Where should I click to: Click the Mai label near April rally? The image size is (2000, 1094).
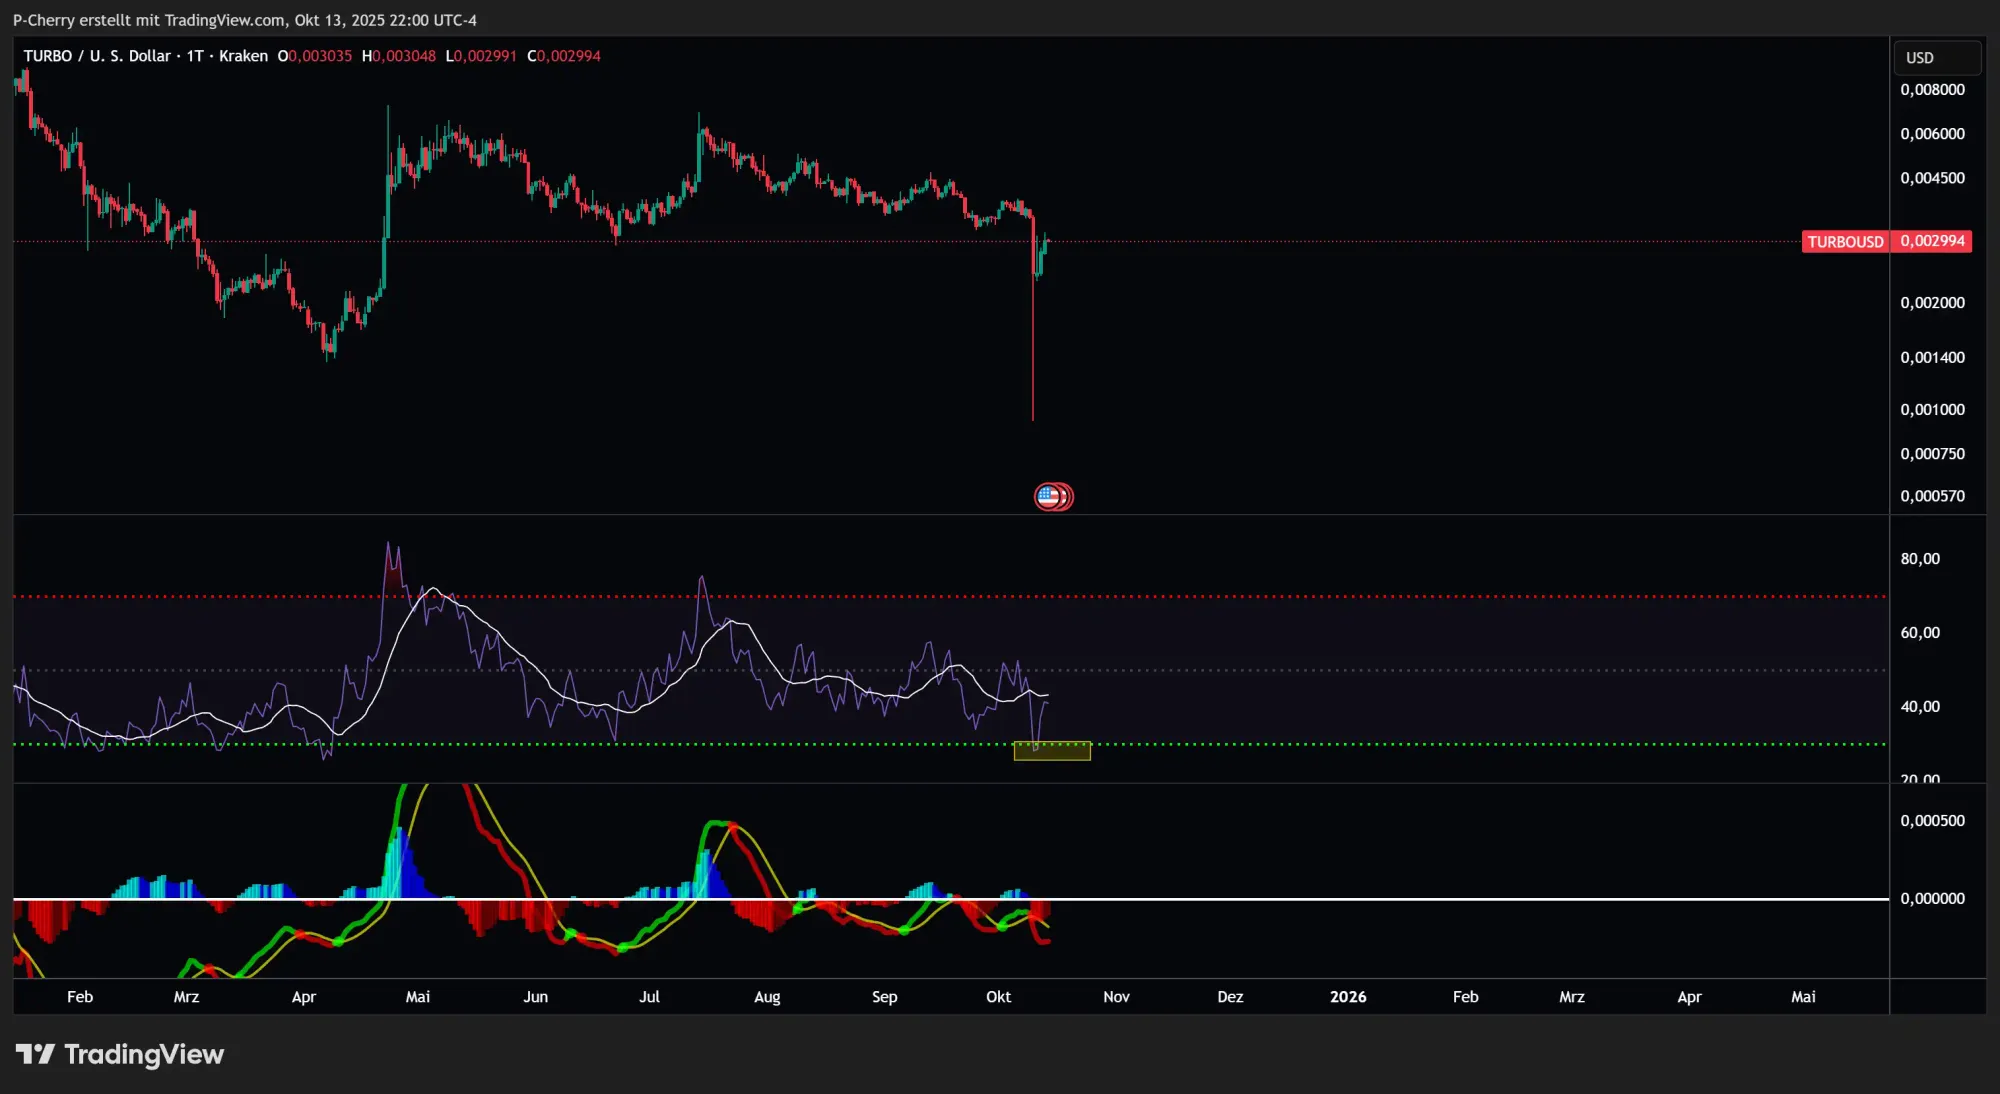pos(418,997)
